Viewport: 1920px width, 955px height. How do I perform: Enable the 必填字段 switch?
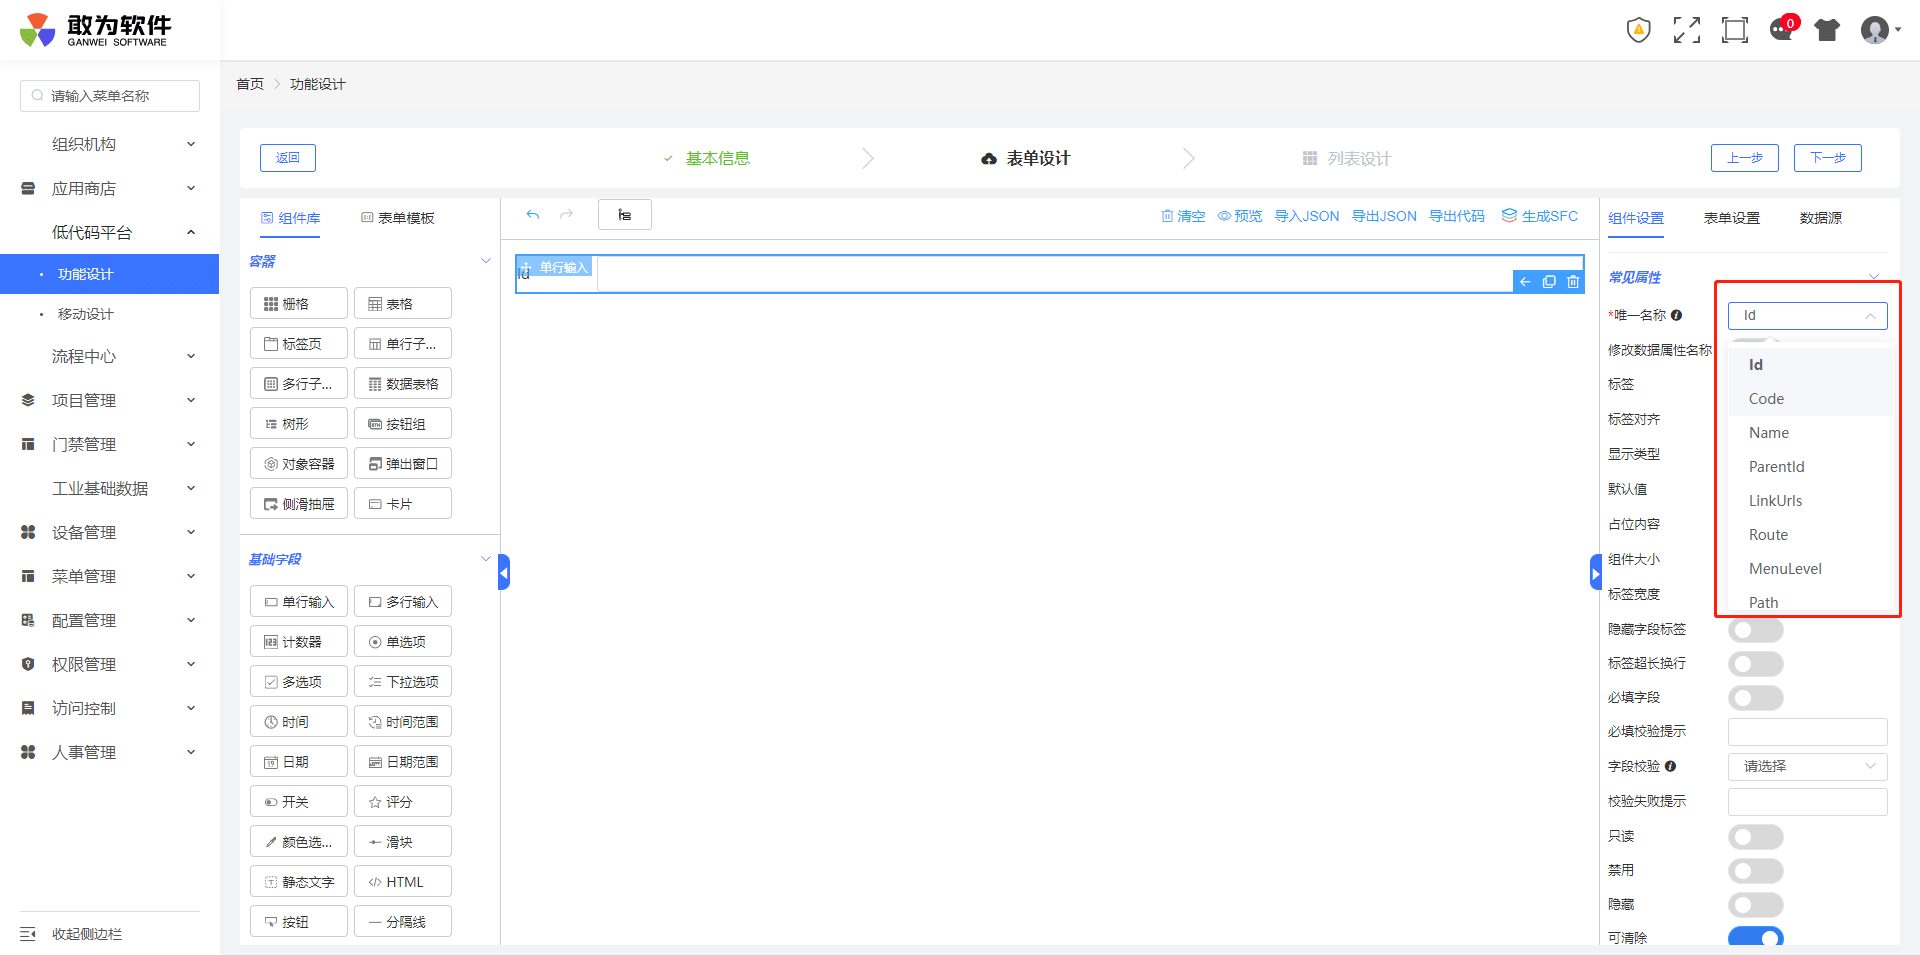point(1756,698)
